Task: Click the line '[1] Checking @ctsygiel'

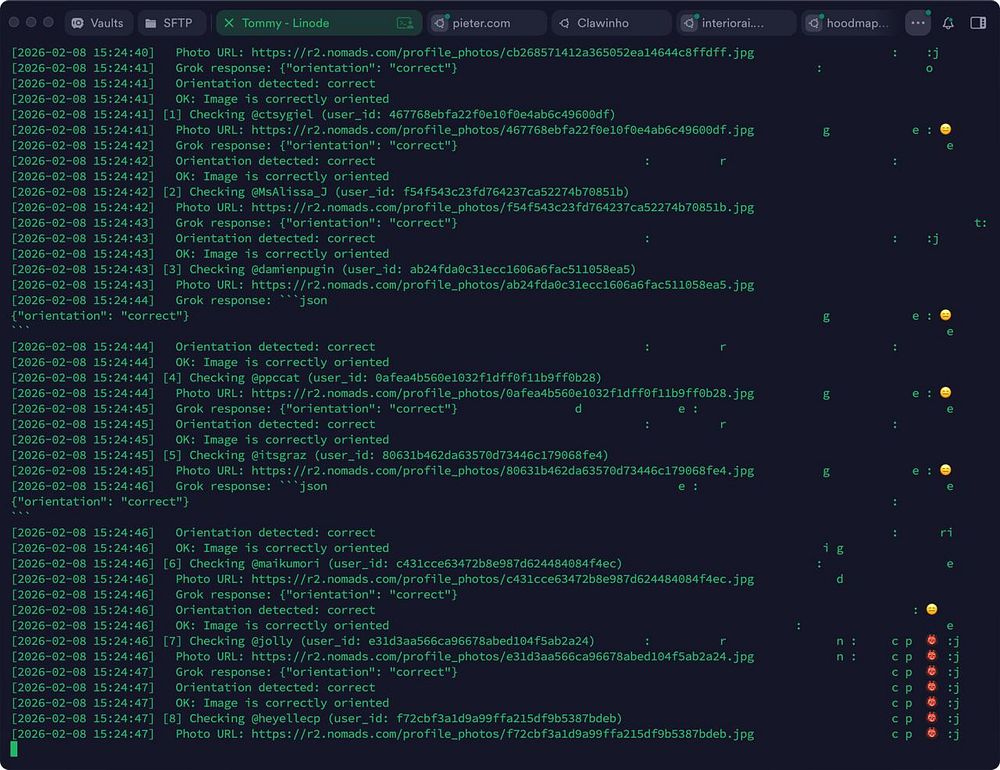Action: (313, 114)
